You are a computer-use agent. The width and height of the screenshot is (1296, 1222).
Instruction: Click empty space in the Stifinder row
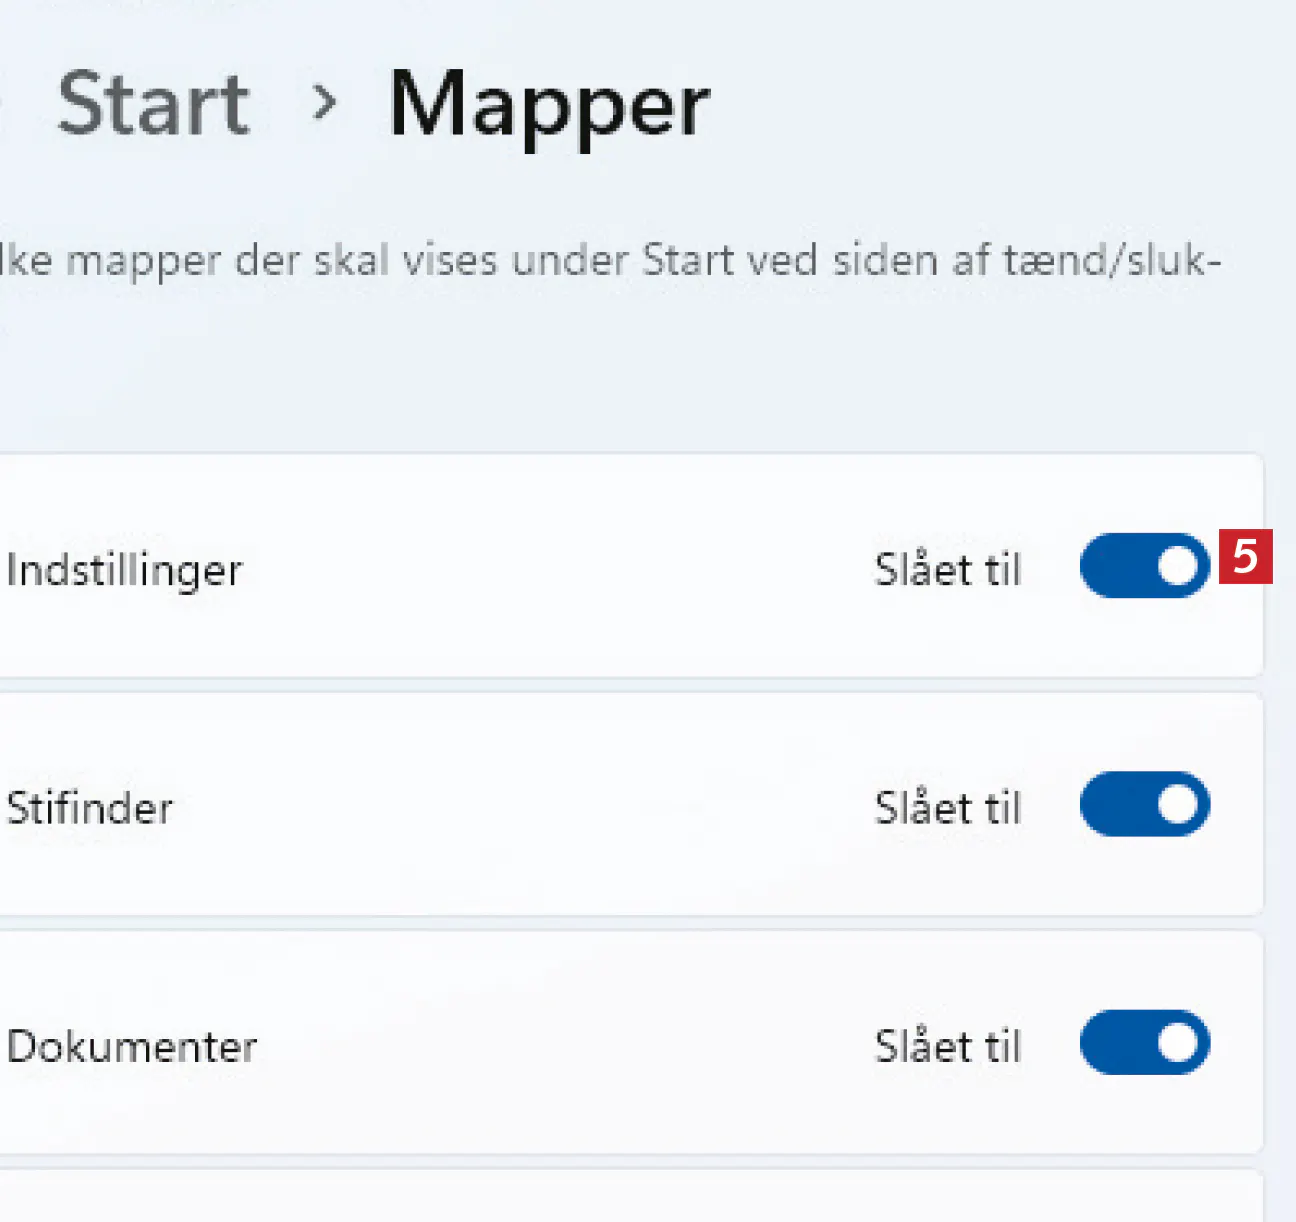(x=520, y=808)
